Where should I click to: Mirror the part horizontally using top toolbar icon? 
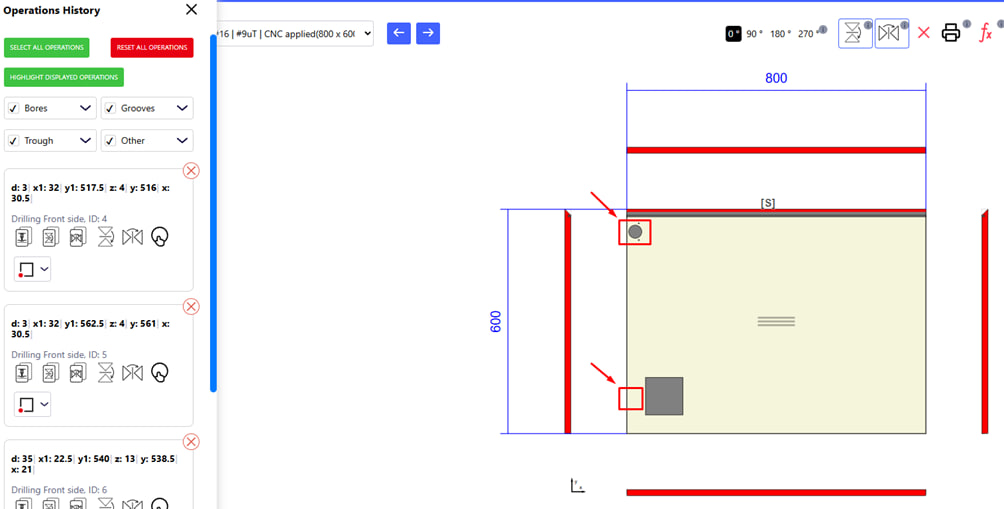[x=890, y=33]
